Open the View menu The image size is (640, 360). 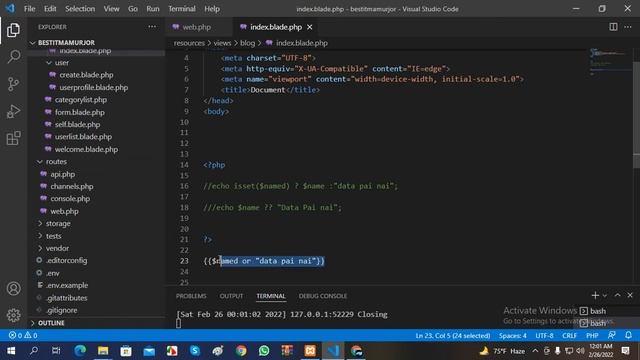(111, 9)
